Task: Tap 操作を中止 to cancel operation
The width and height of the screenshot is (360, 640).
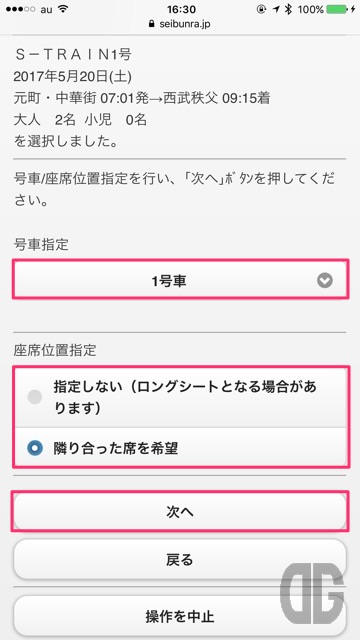Action: (180, 616)
